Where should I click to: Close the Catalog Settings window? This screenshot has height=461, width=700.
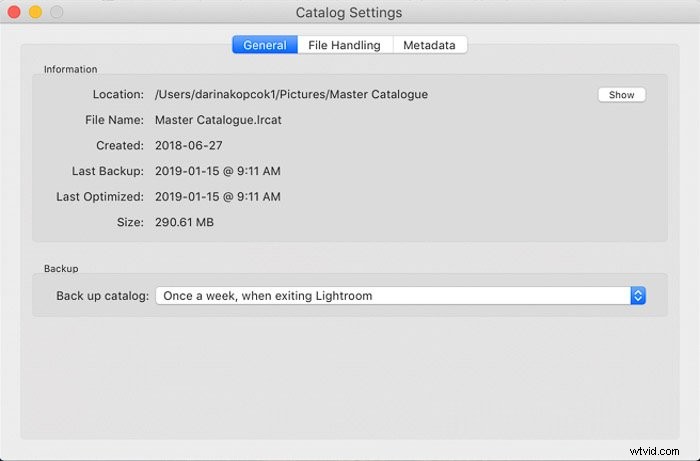point(14,12)
